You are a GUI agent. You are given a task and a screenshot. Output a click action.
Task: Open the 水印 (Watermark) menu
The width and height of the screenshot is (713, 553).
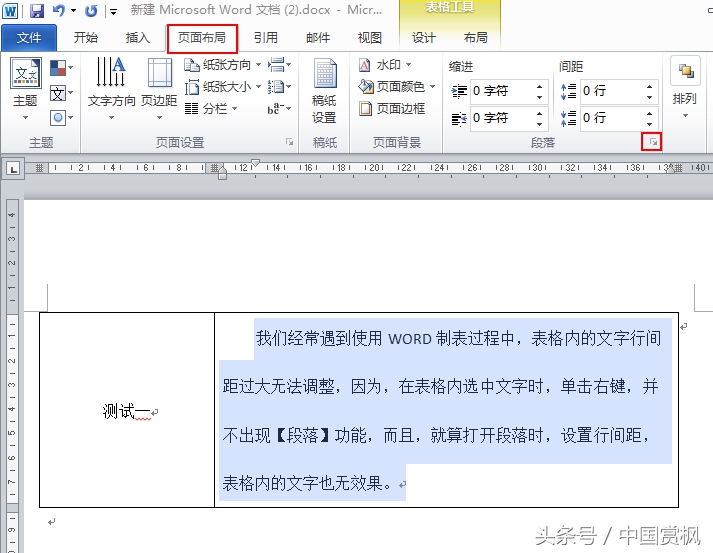click(385, 65)
